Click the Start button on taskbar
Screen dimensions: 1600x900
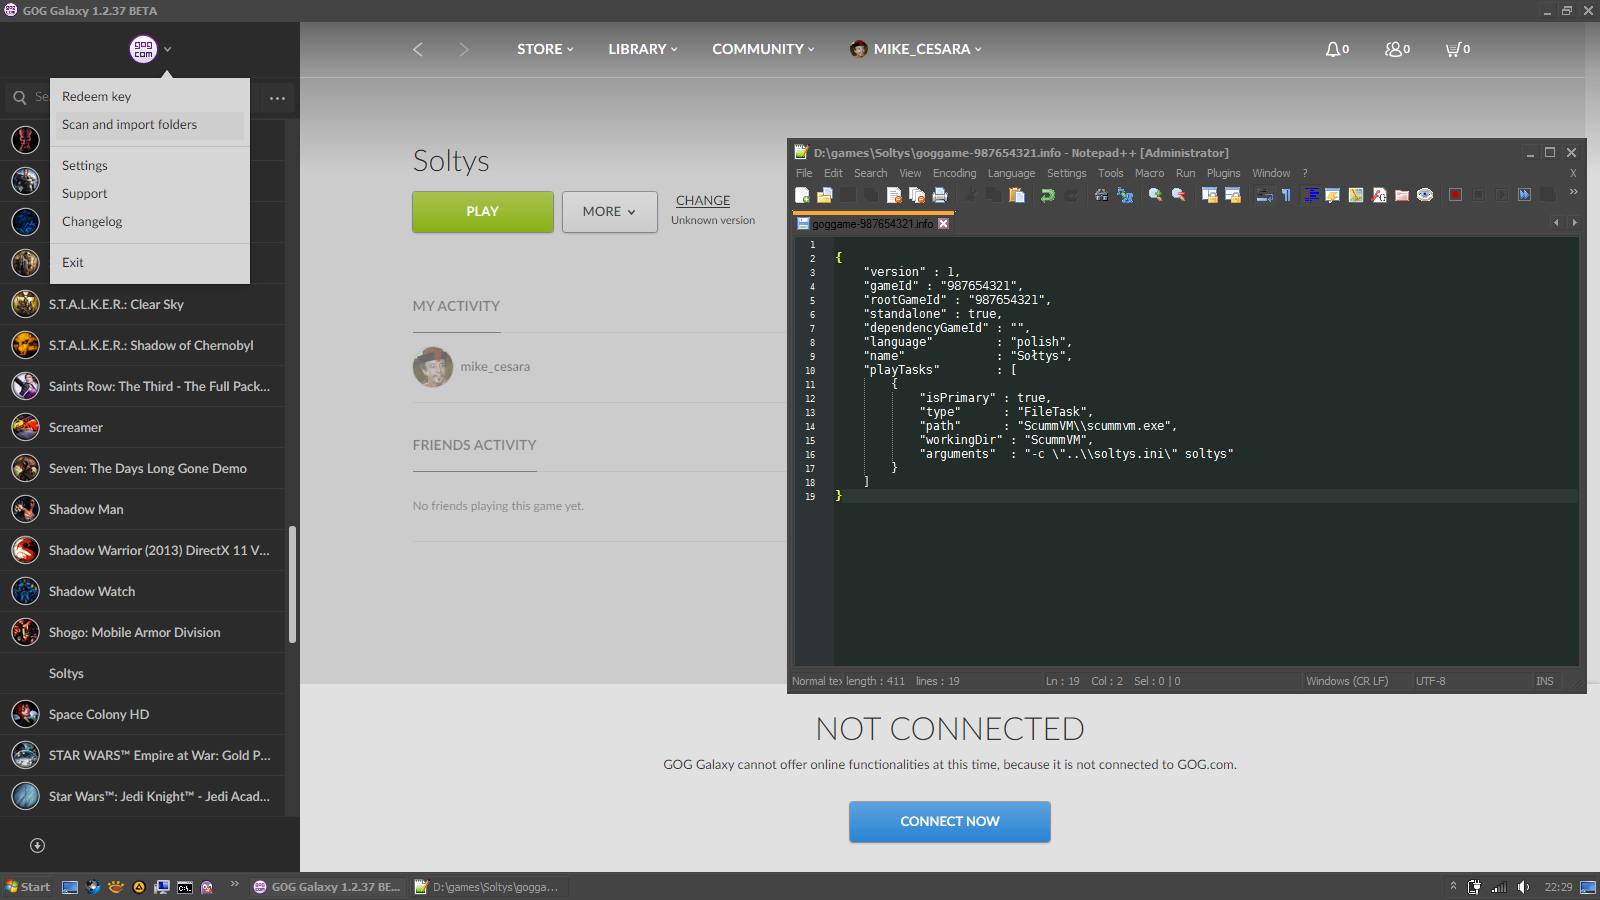coord(28,887)
